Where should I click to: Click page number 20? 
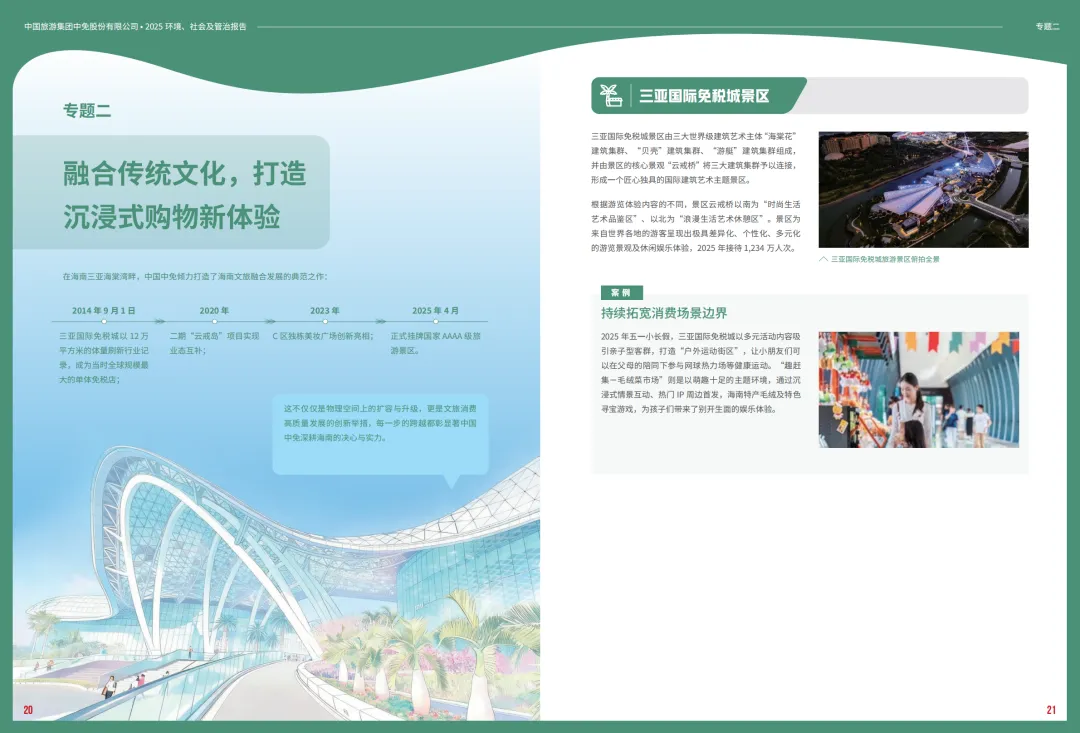tap(28, 710)
